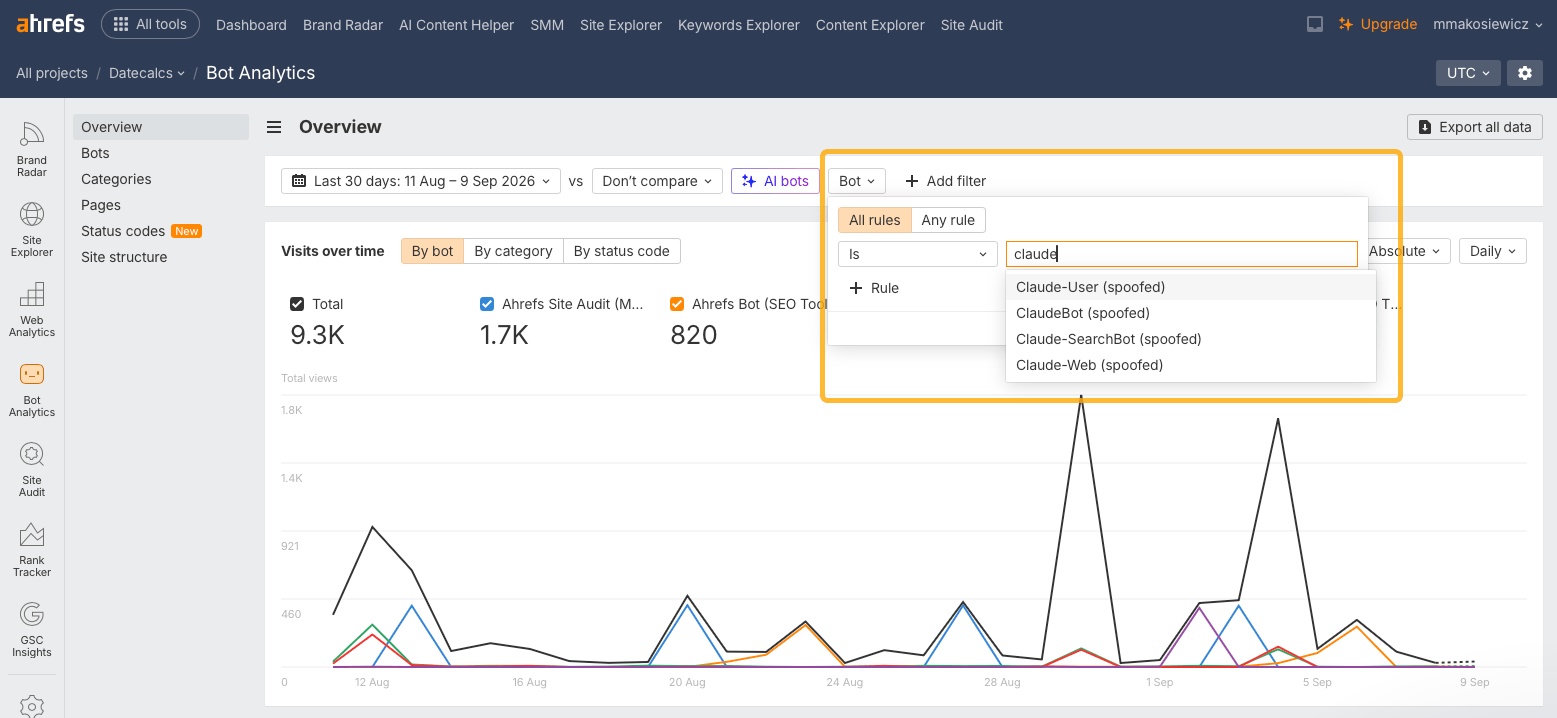Switch to By category tab
This screenshot has height=718, width=1557.
click(x=513, y=251)
